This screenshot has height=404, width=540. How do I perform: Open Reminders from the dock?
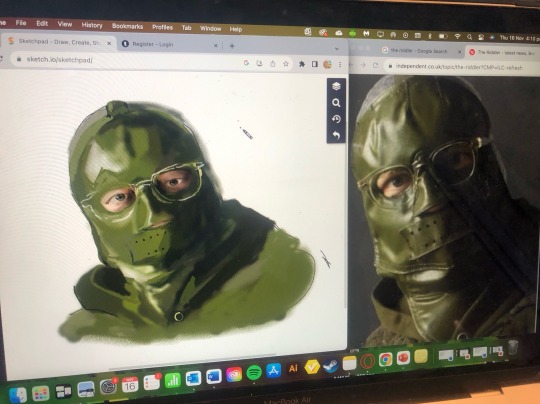(152, 382)
